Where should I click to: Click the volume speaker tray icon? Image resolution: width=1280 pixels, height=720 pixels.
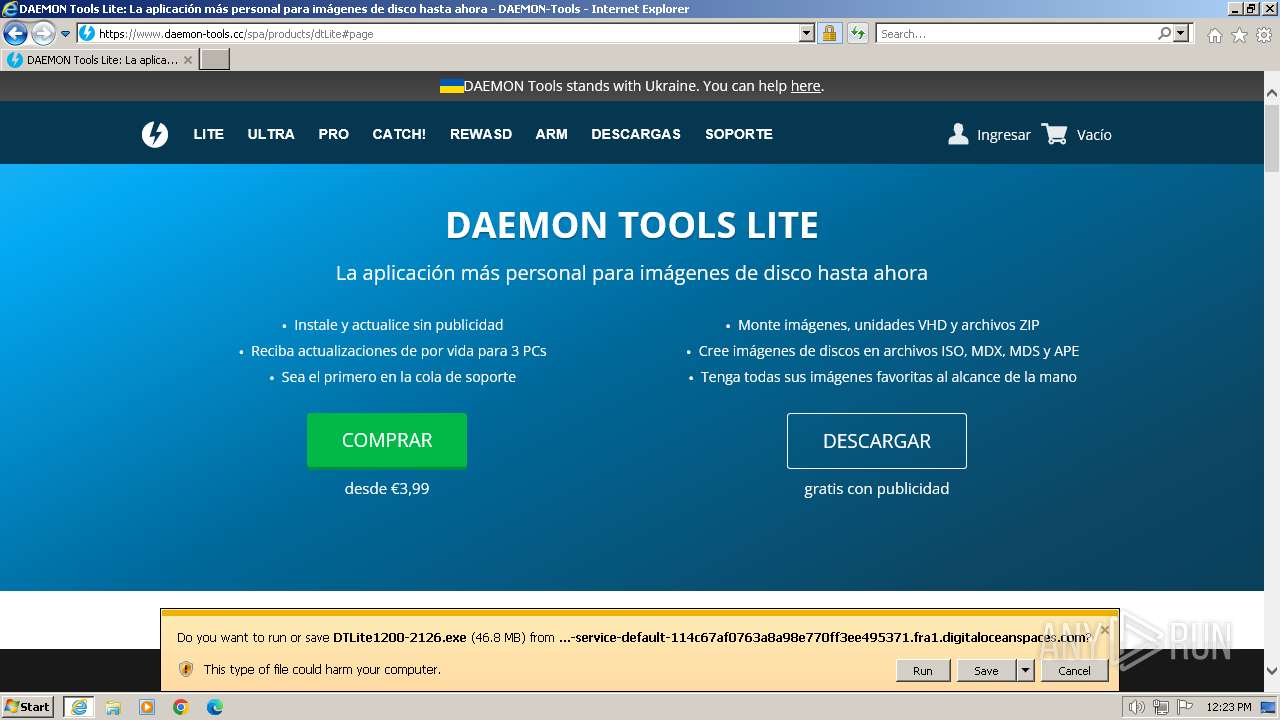coord(1137,707)
